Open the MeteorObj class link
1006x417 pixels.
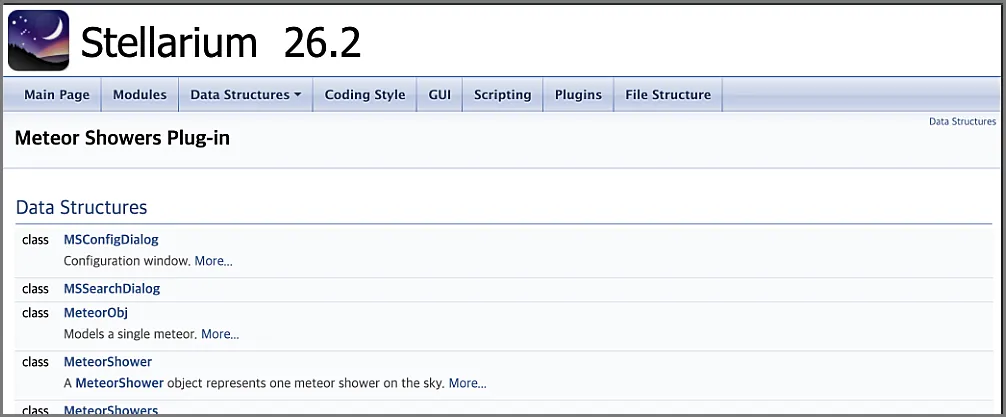coord(96,312)
